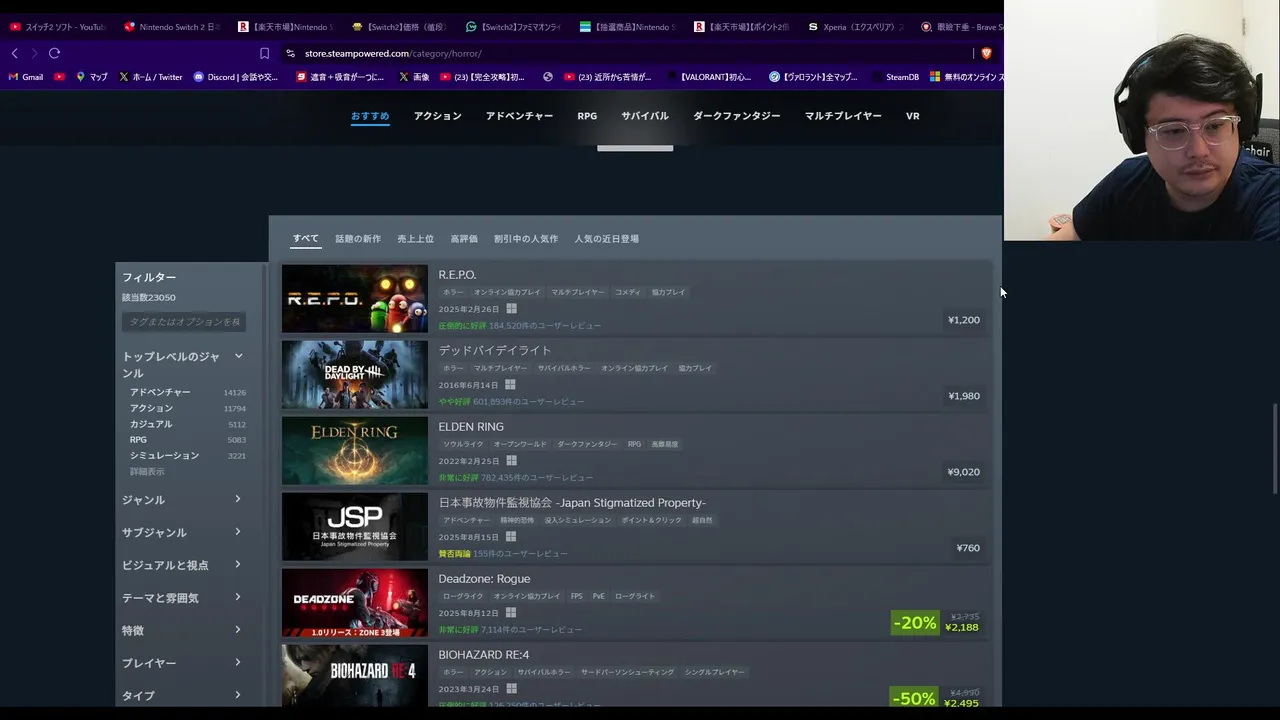
Task: Select the おすすめ category tab
Action: pos(370,116)
